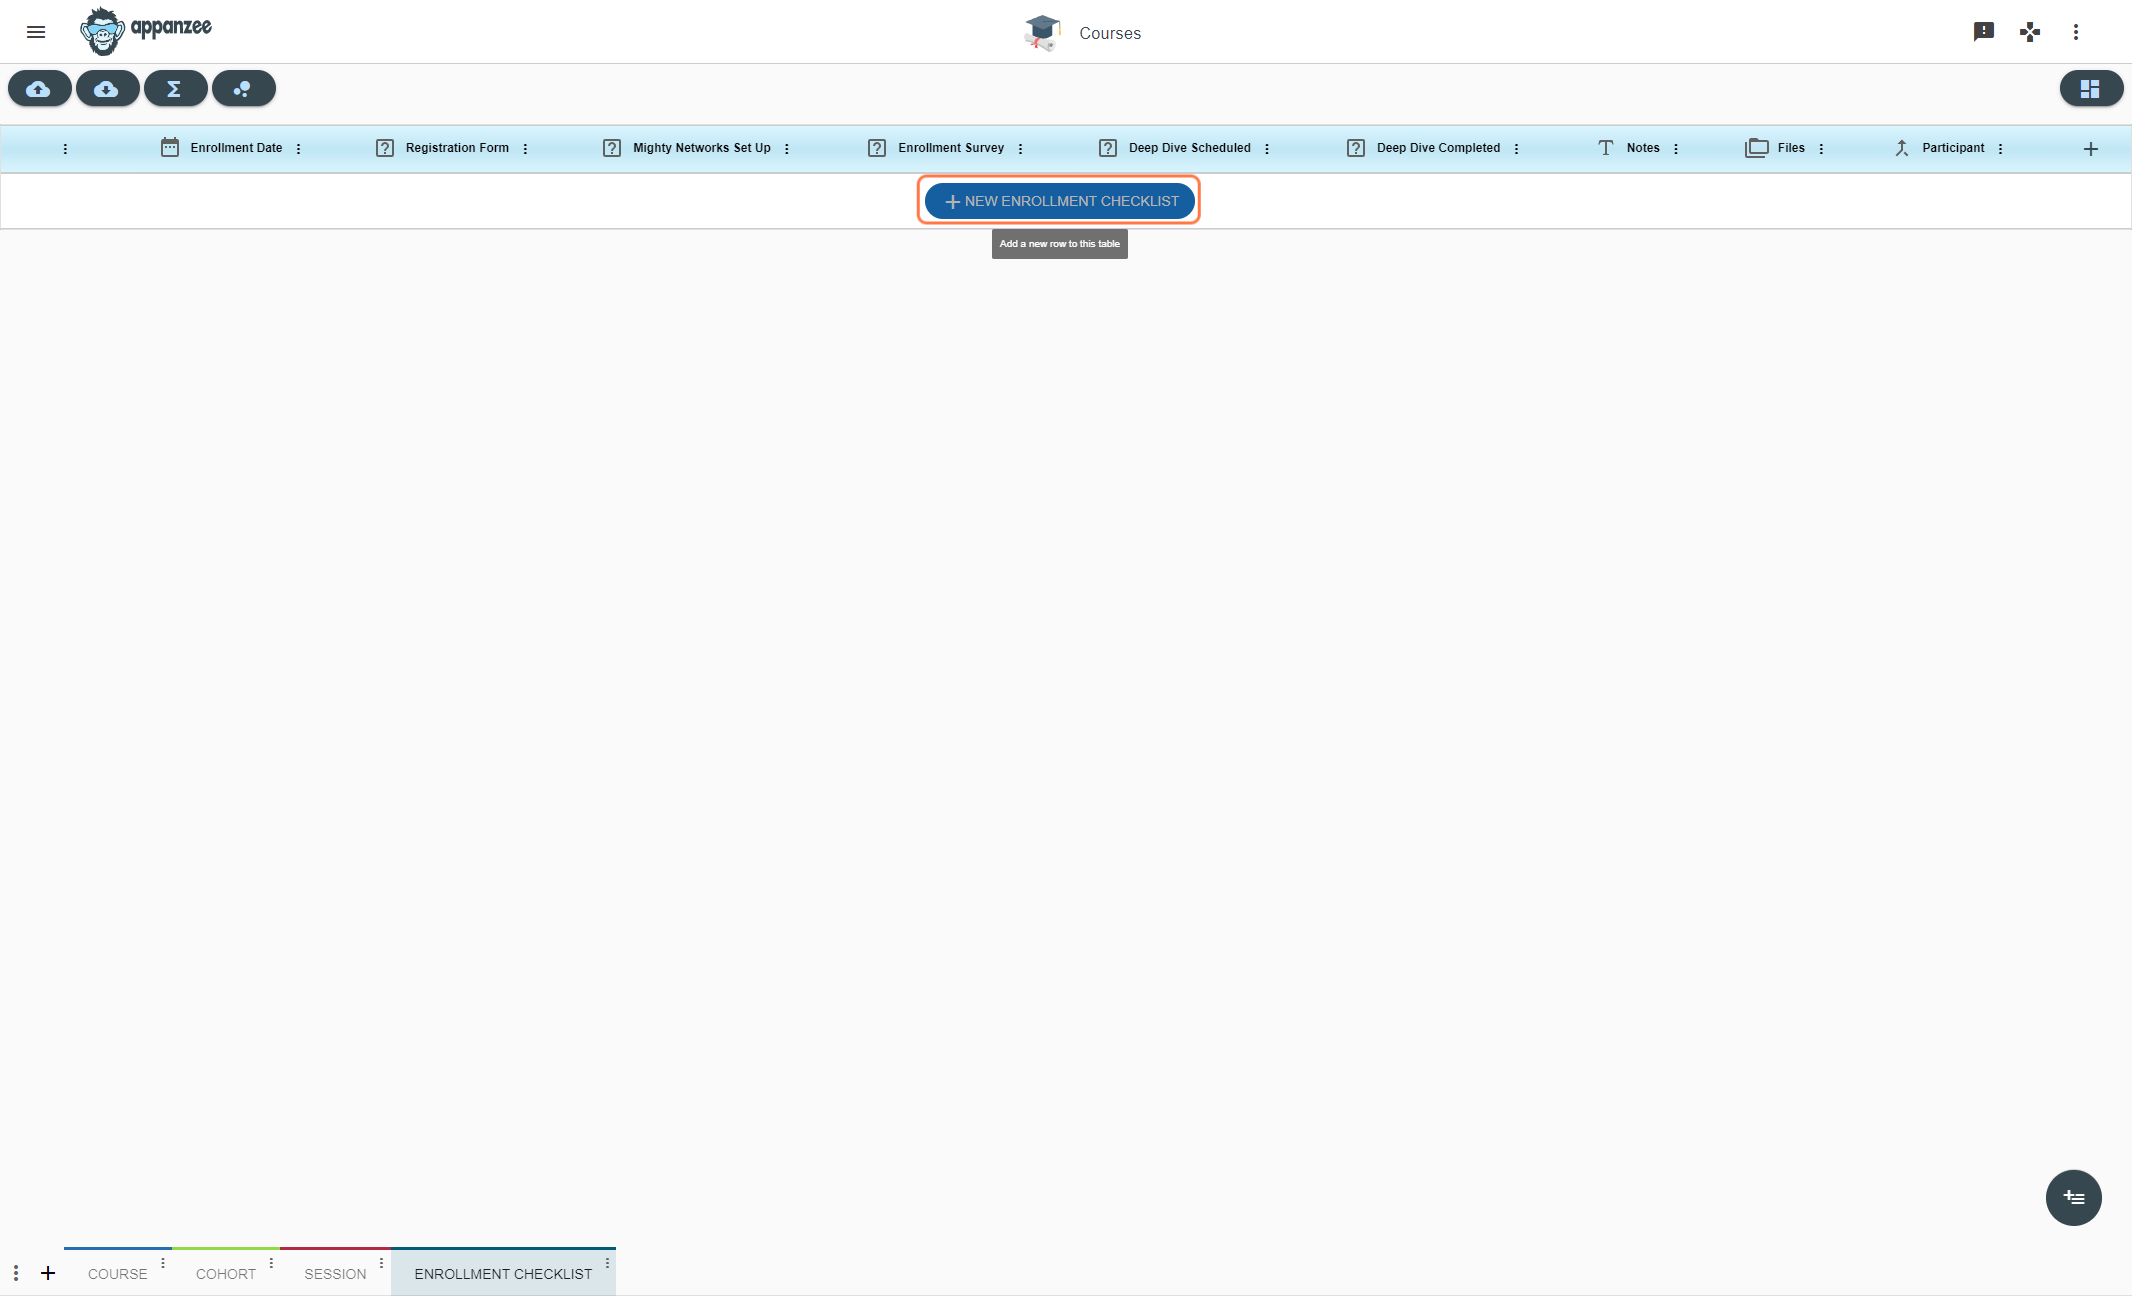Click the Participant merge link icon

point(1902,148)
